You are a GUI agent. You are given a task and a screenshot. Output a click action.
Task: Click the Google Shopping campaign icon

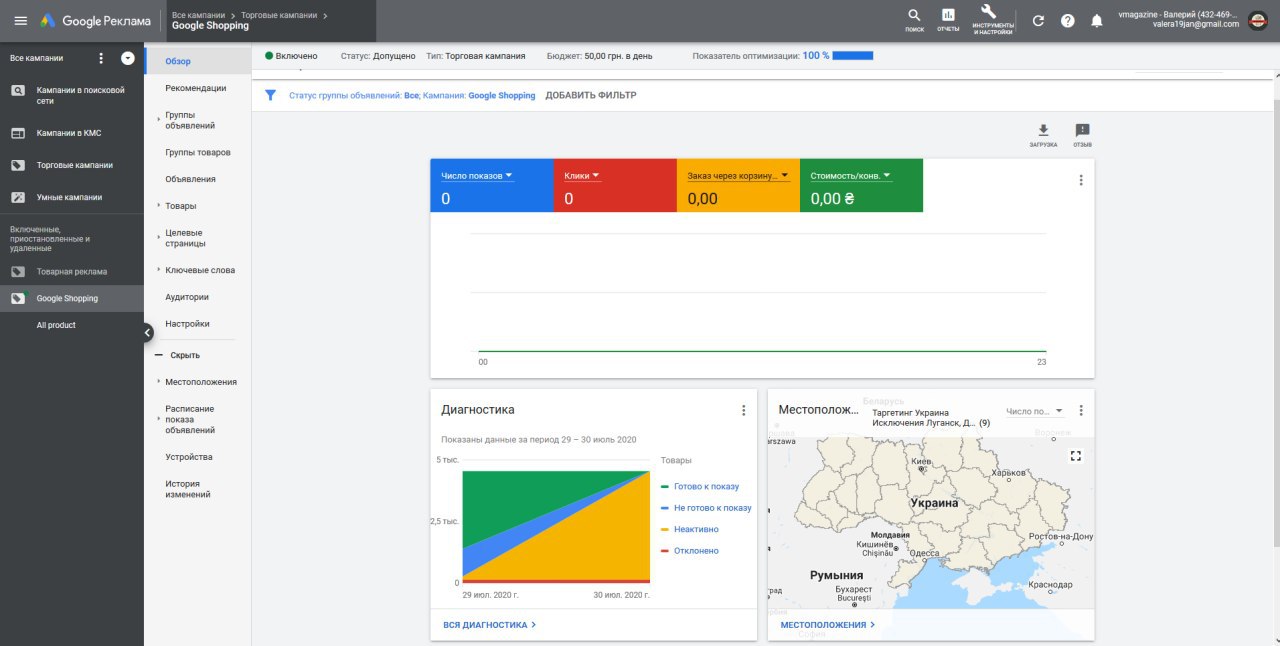tap(18, 298)
